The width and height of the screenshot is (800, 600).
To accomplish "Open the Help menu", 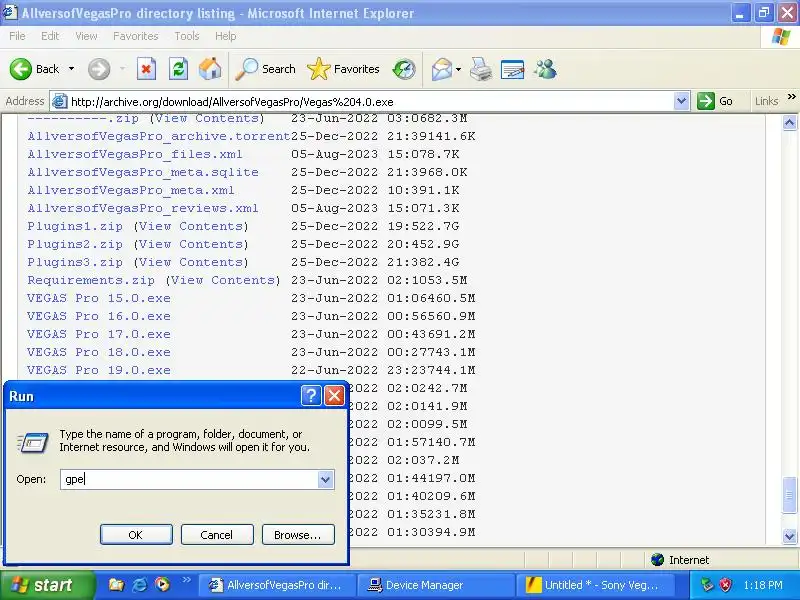I will coord(226,36).
